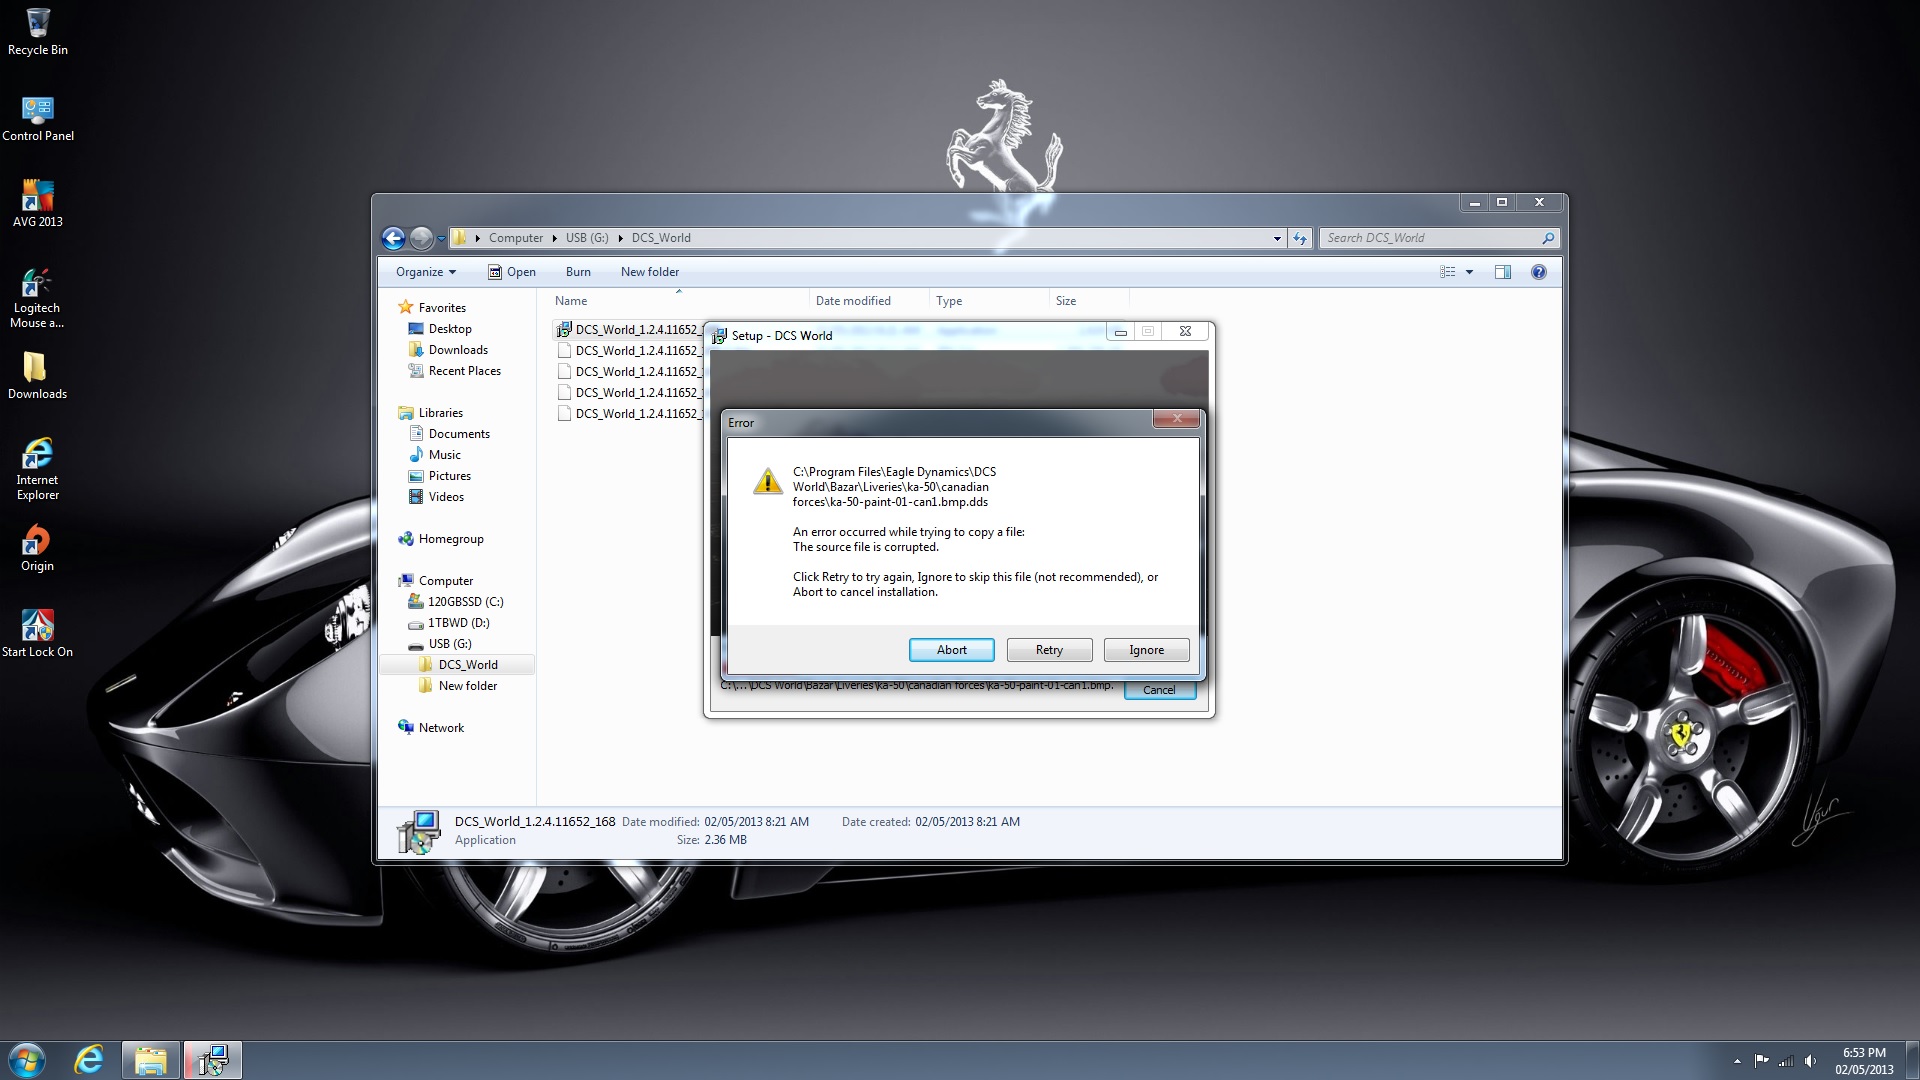The width and height of the screenshot is (1920, 1080).
Task: Sort by the Name column header
Action: (678, 301)
